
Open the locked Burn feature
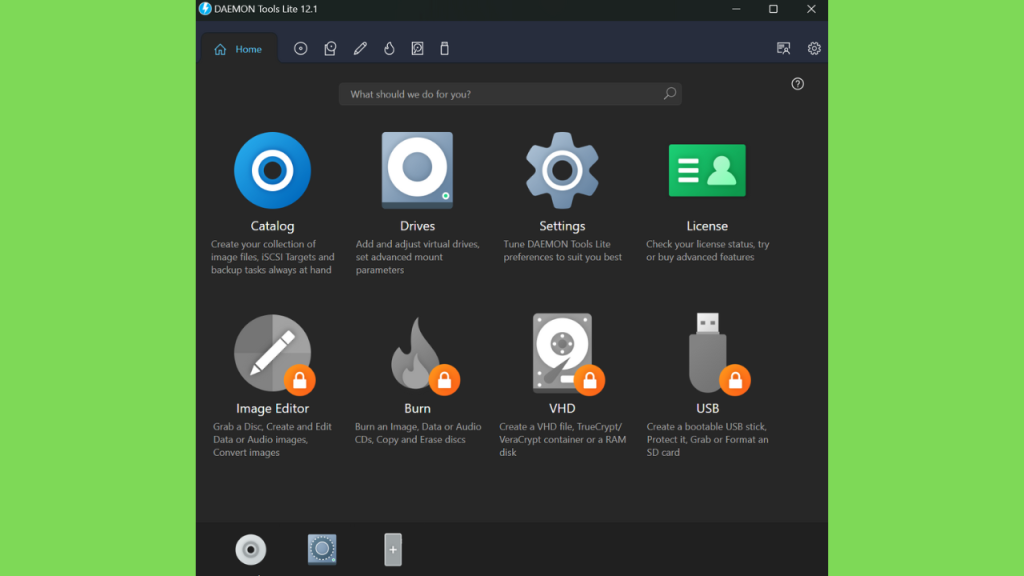coord(417,353)
